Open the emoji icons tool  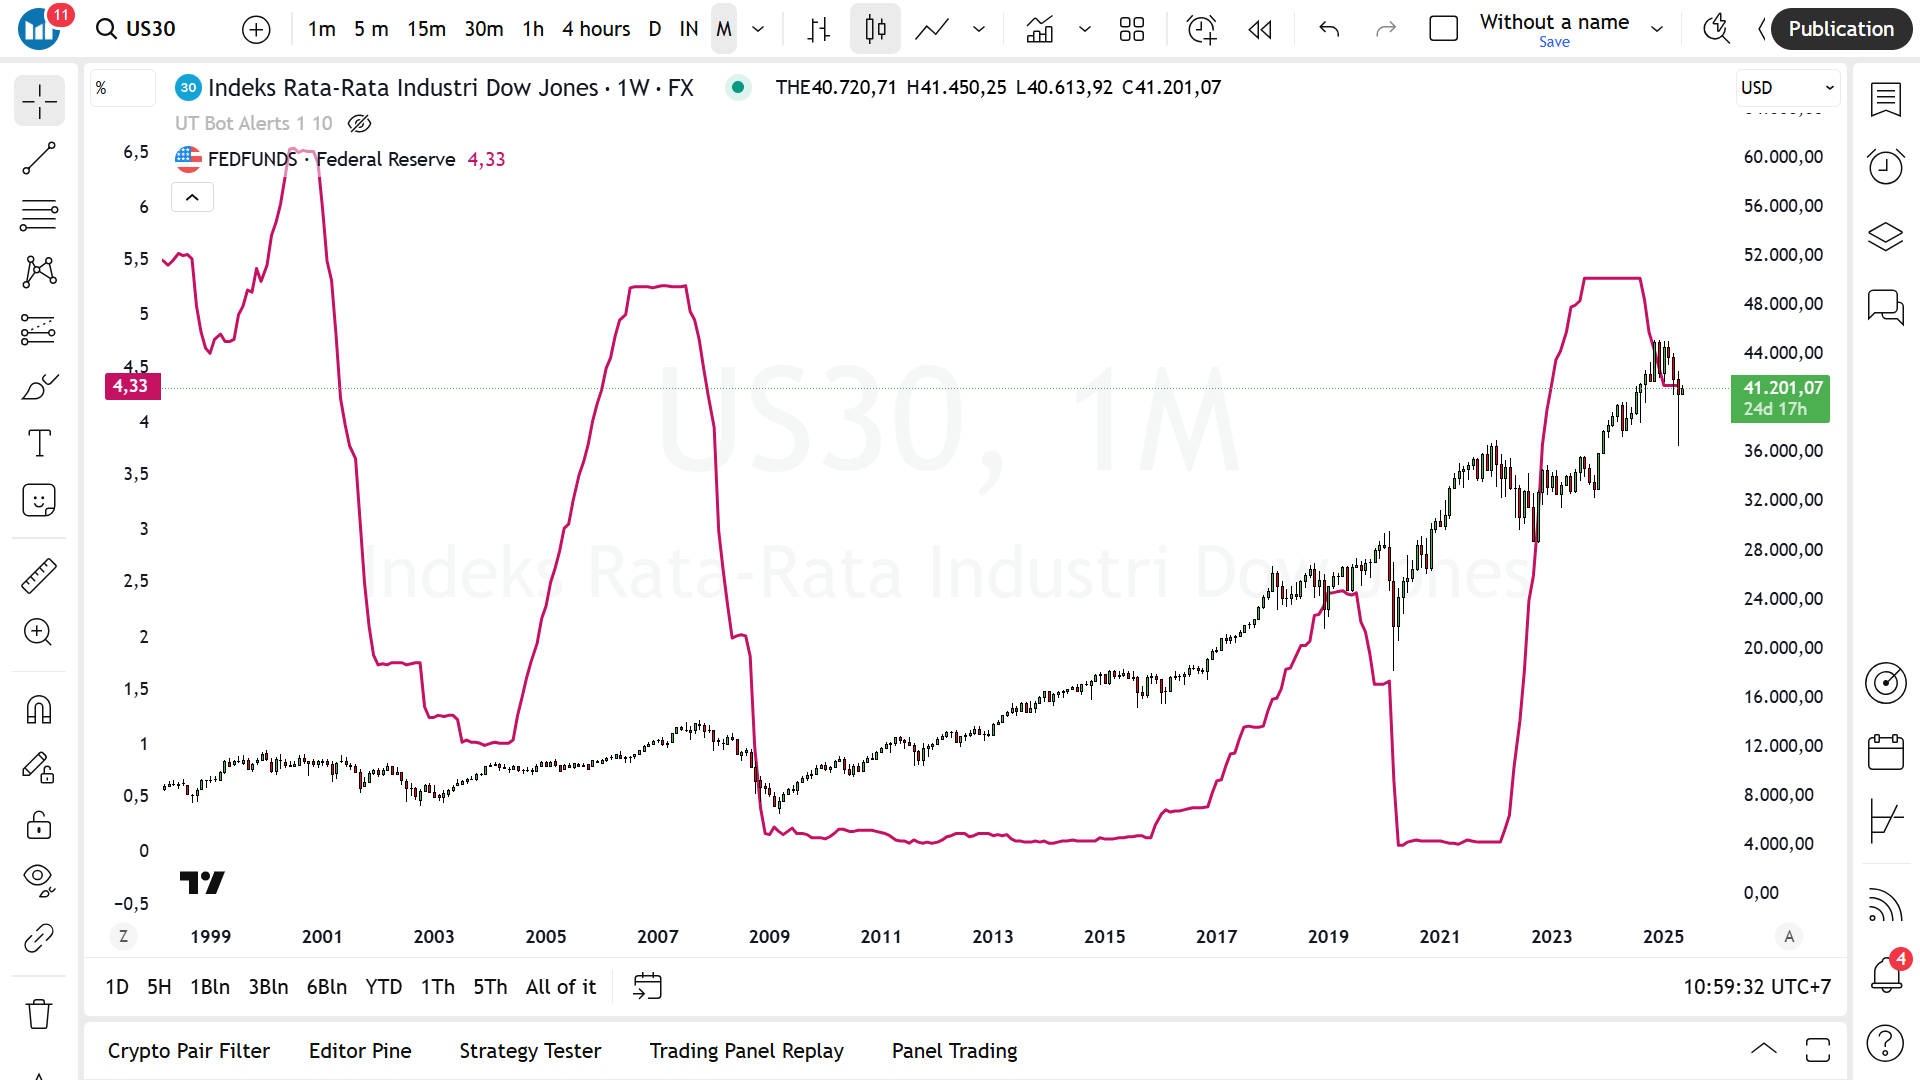[39, 500]
